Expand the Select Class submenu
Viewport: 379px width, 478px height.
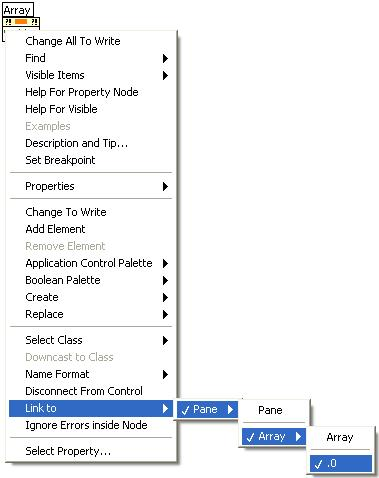click(91, 340)
